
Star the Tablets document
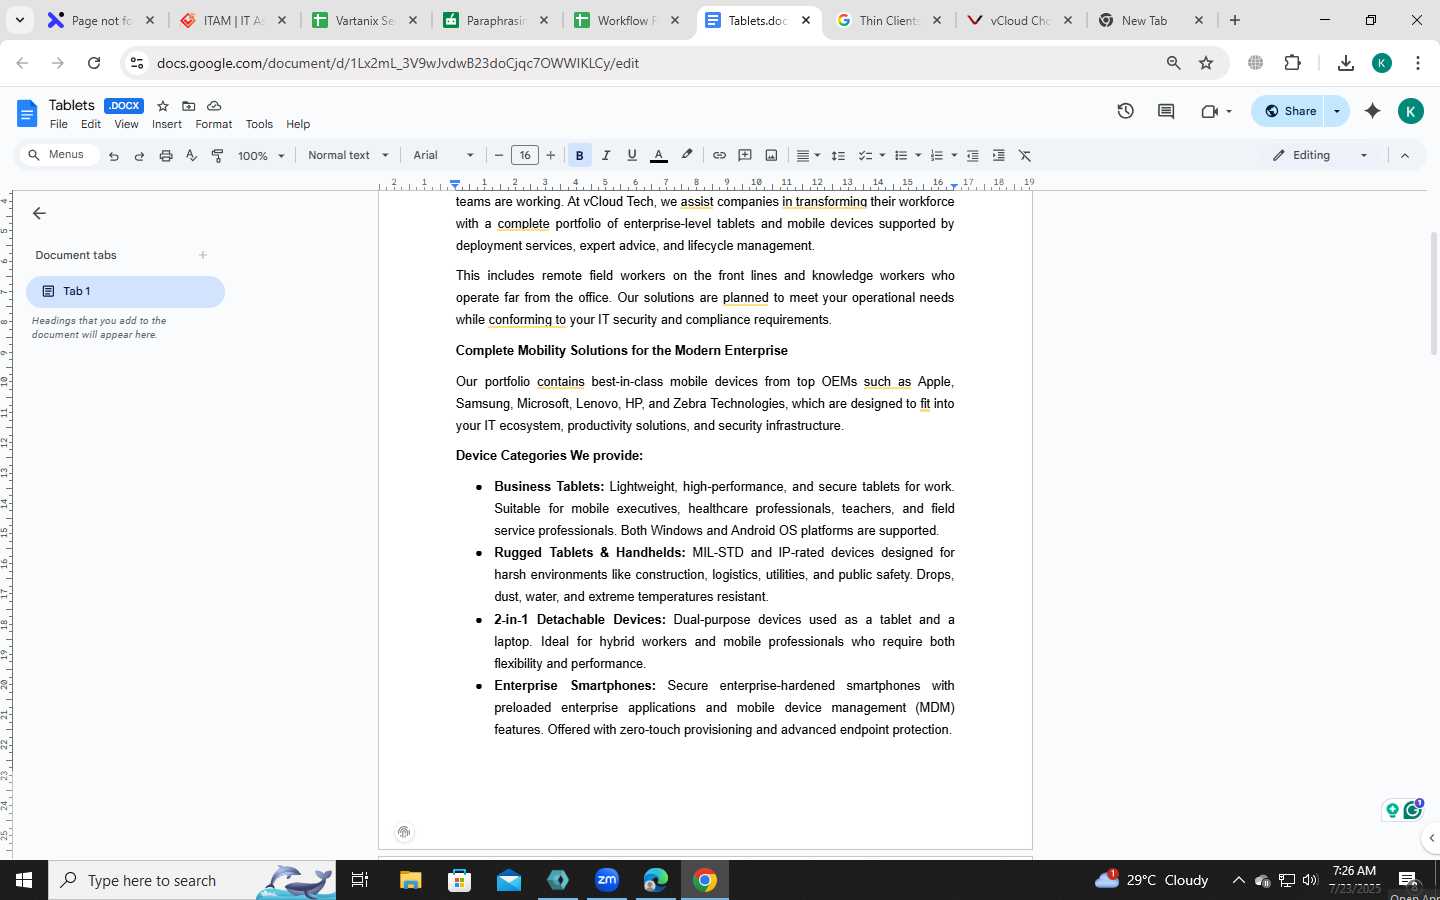click(163, 106)
